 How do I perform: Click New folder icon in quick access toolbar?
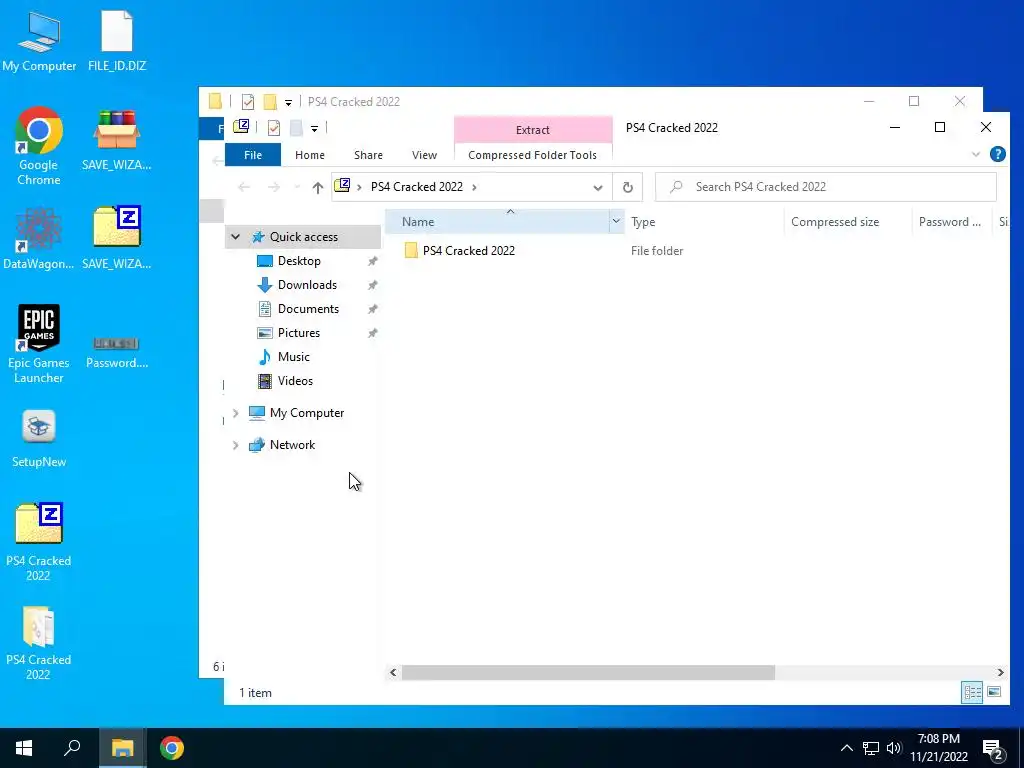296,128
